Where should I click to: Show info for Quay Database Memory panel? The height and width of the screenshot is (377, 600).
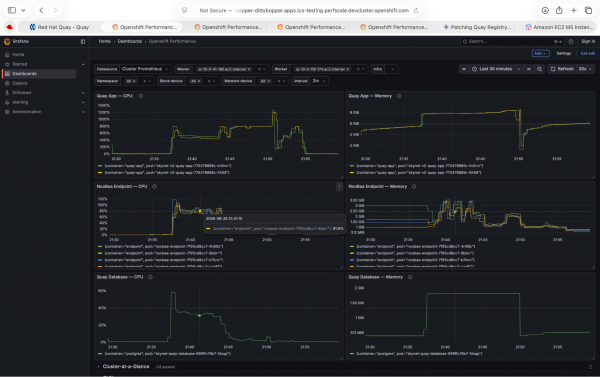410,277
